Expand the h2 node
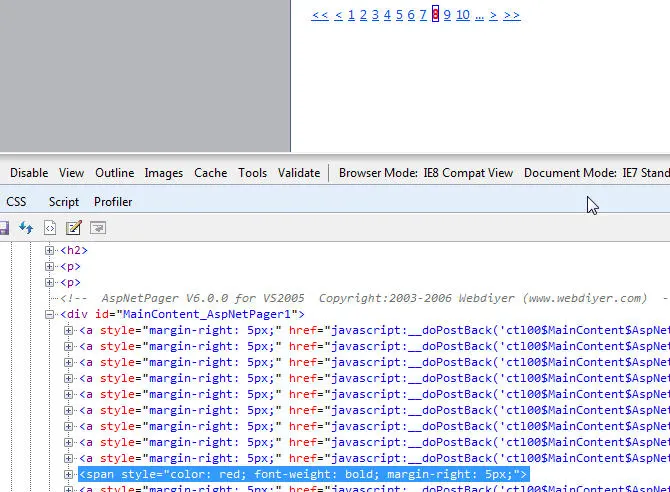 (x=52, y=251)
